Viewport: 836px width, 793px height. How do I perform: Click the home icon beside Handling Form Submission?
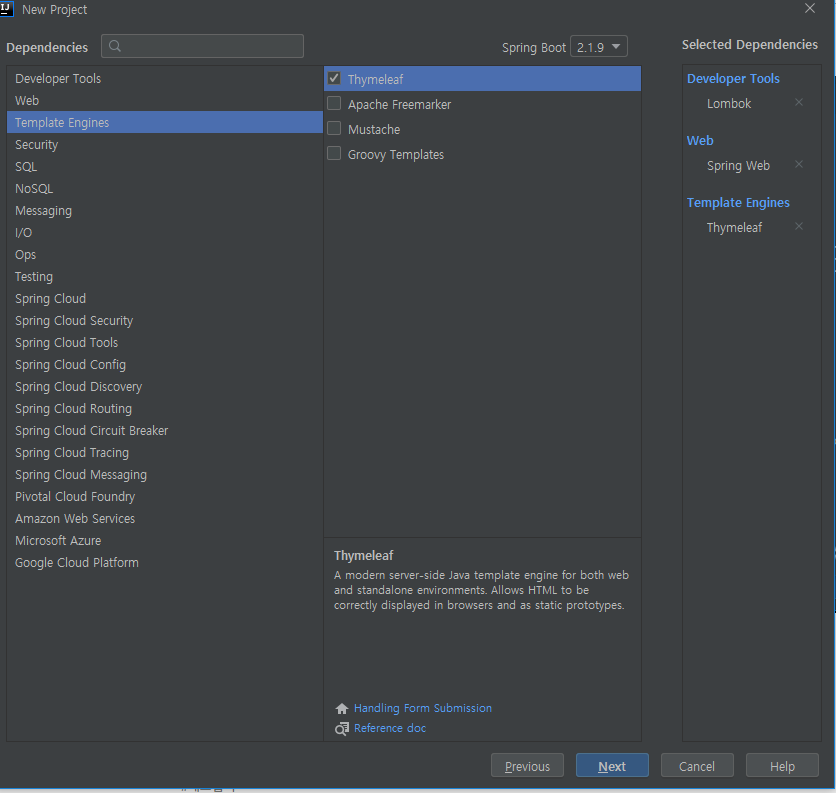[x=342, y=708]
